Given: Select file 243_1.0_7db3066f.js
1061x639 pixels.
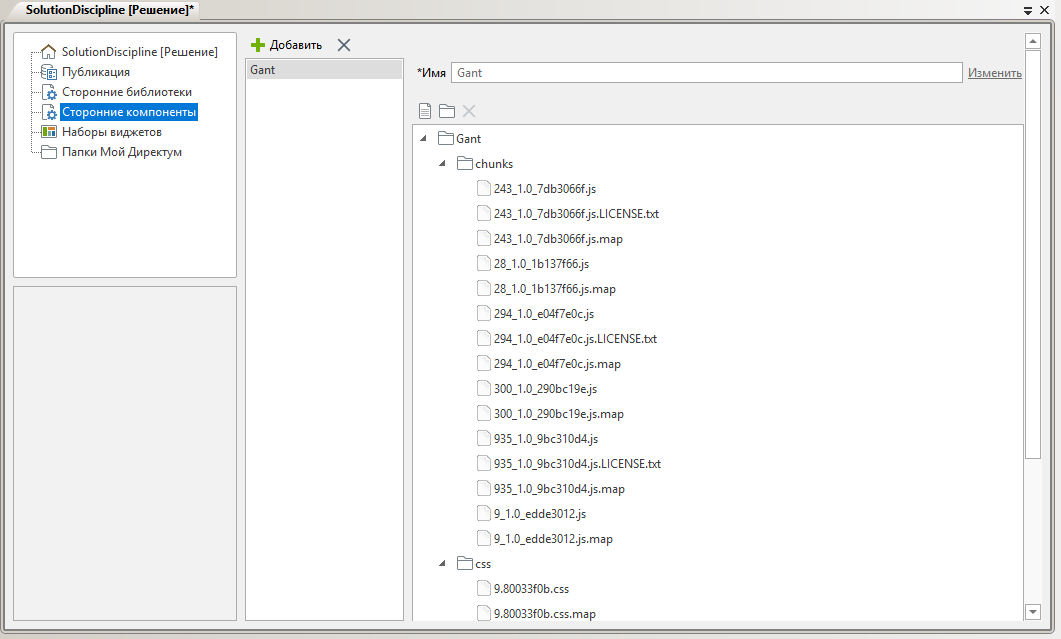Looking at the screenshot, I should point(544,189).
